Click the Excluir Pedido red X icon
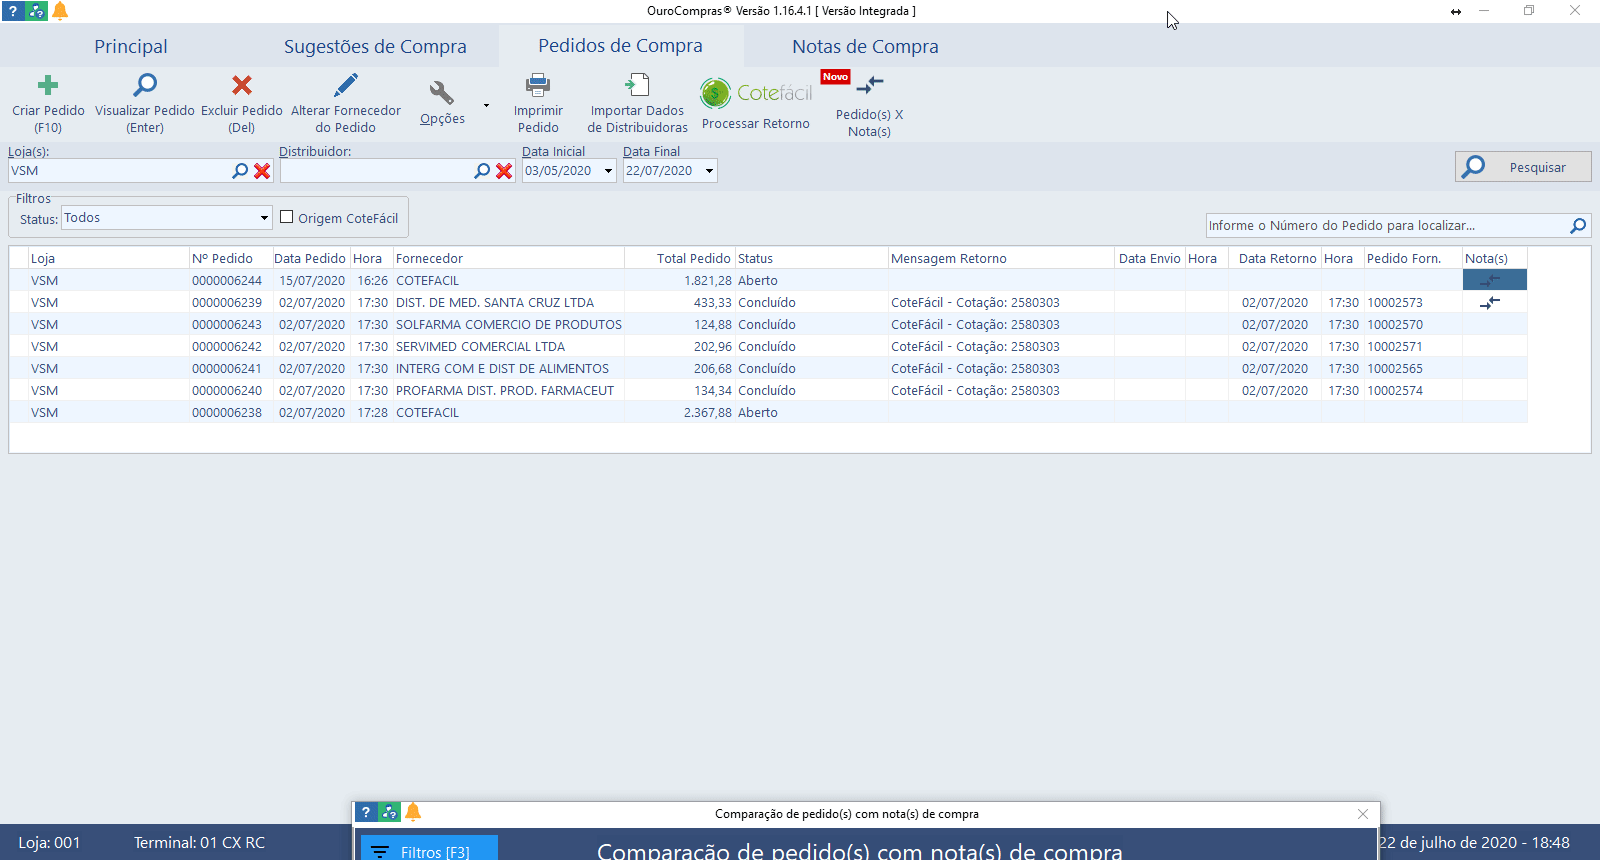Image resolution: width=1600 pixels, height=860 pixels. tap(242, 86)
